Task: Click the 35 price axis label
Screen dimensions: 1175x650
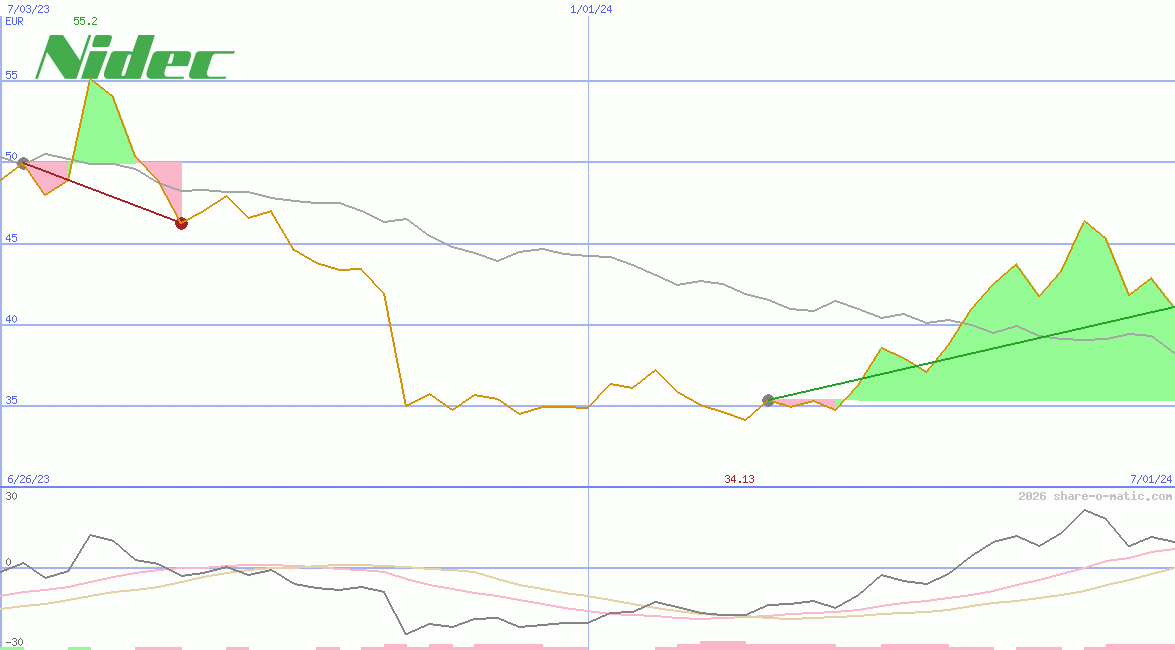Action: pyautogui.click(x=11, y=400)
